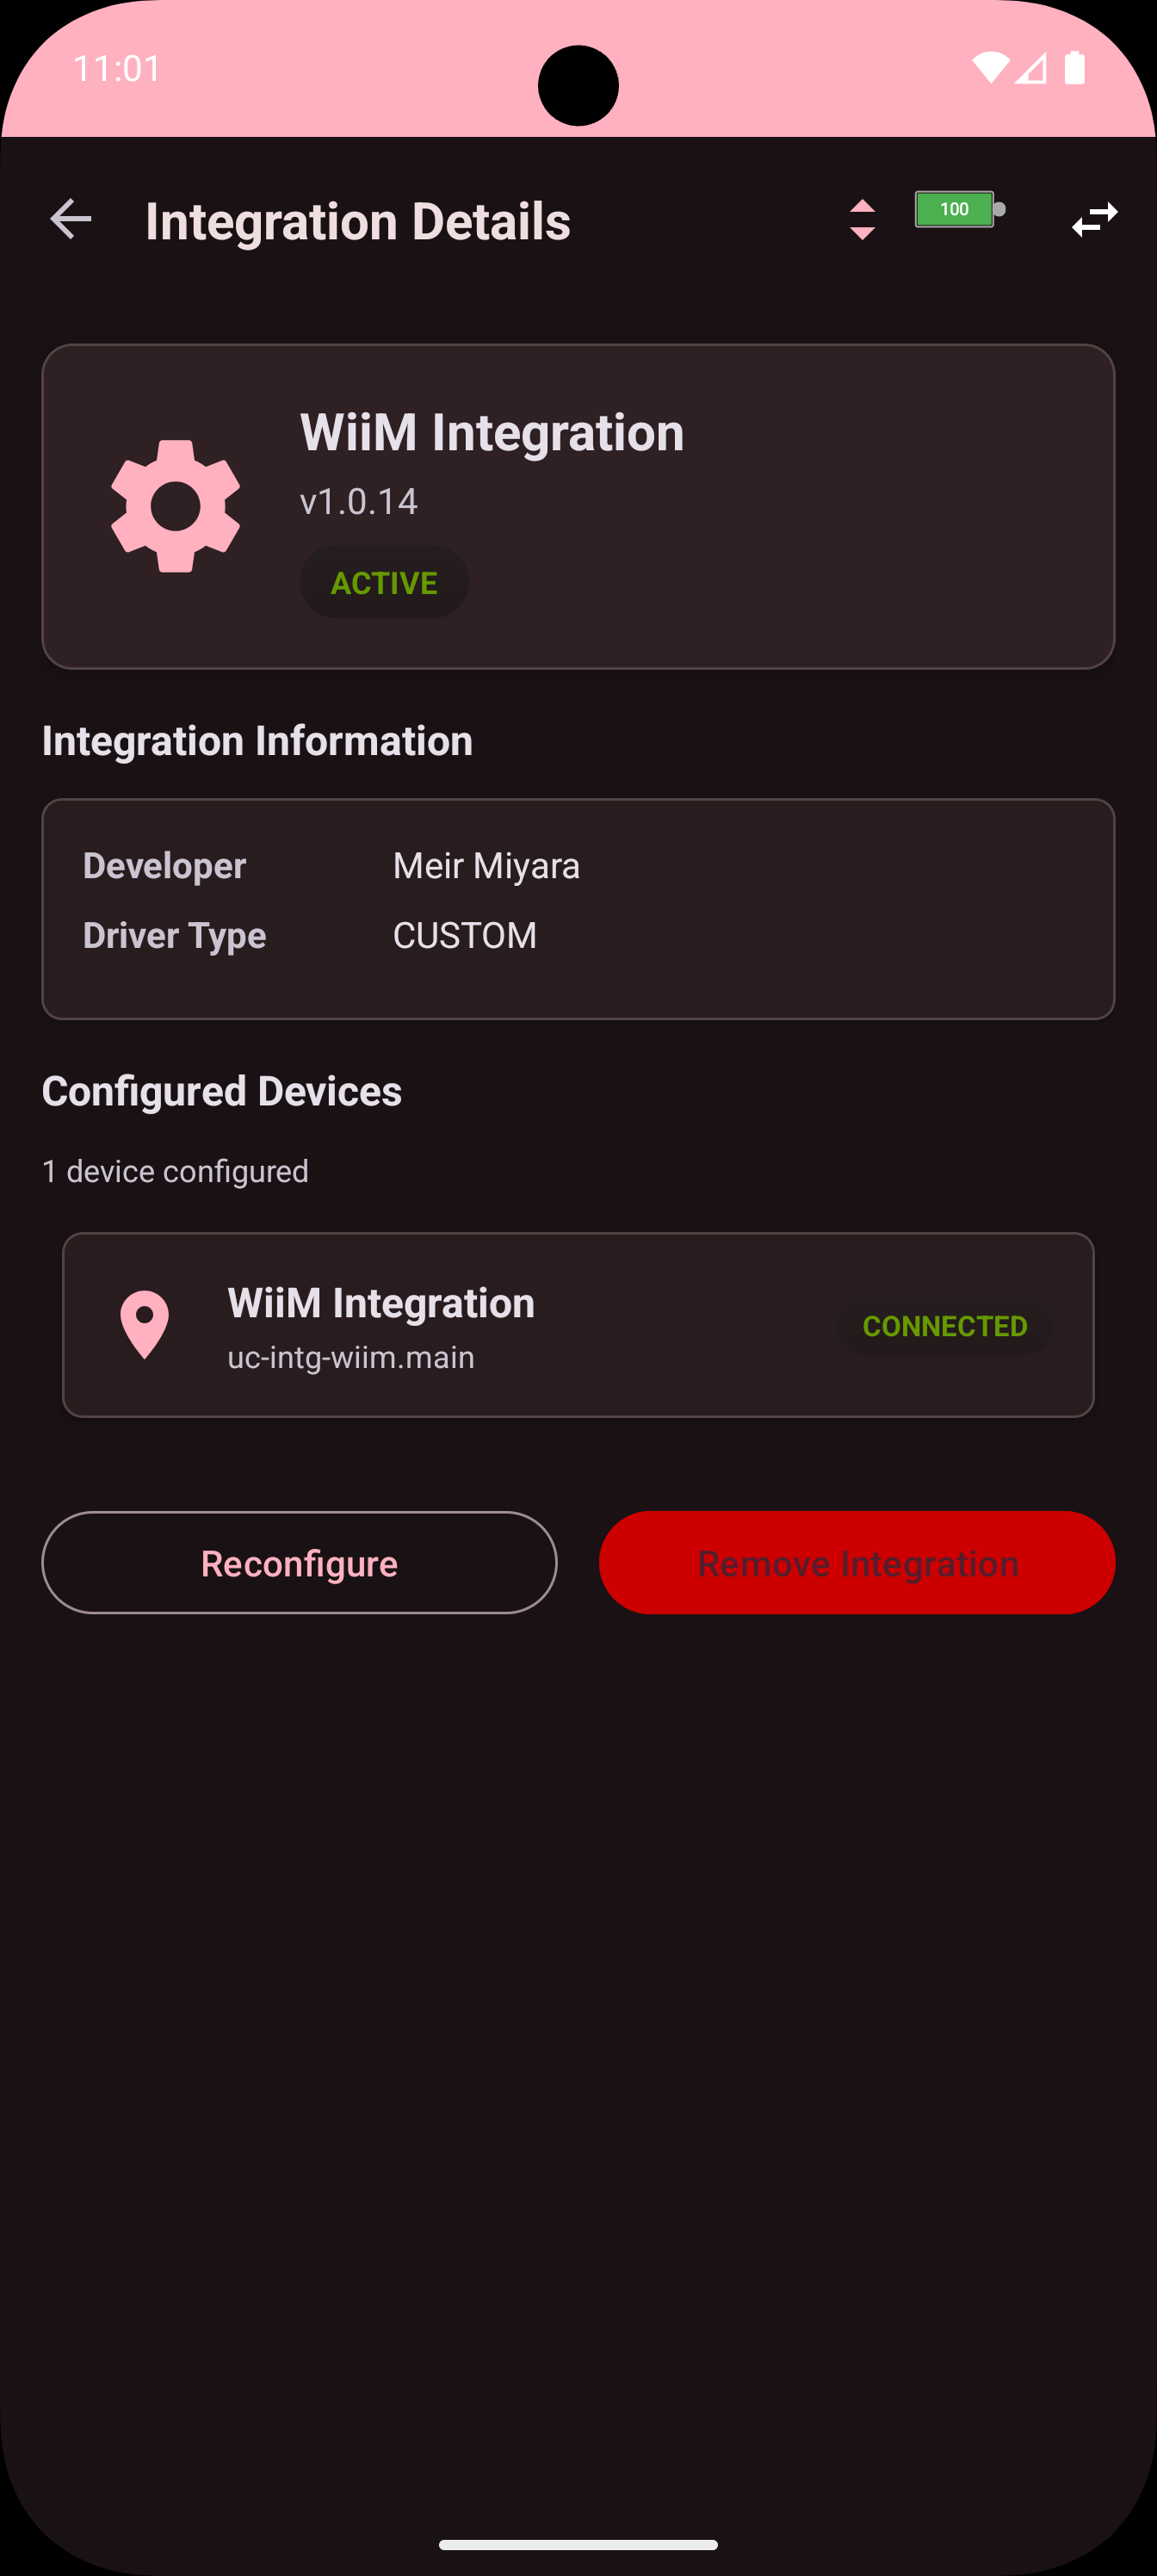This screenshot has height=2576, width=1157.
Task: Tap the back arrow icon
Action: pyautogui.click(x=71, y=219)
